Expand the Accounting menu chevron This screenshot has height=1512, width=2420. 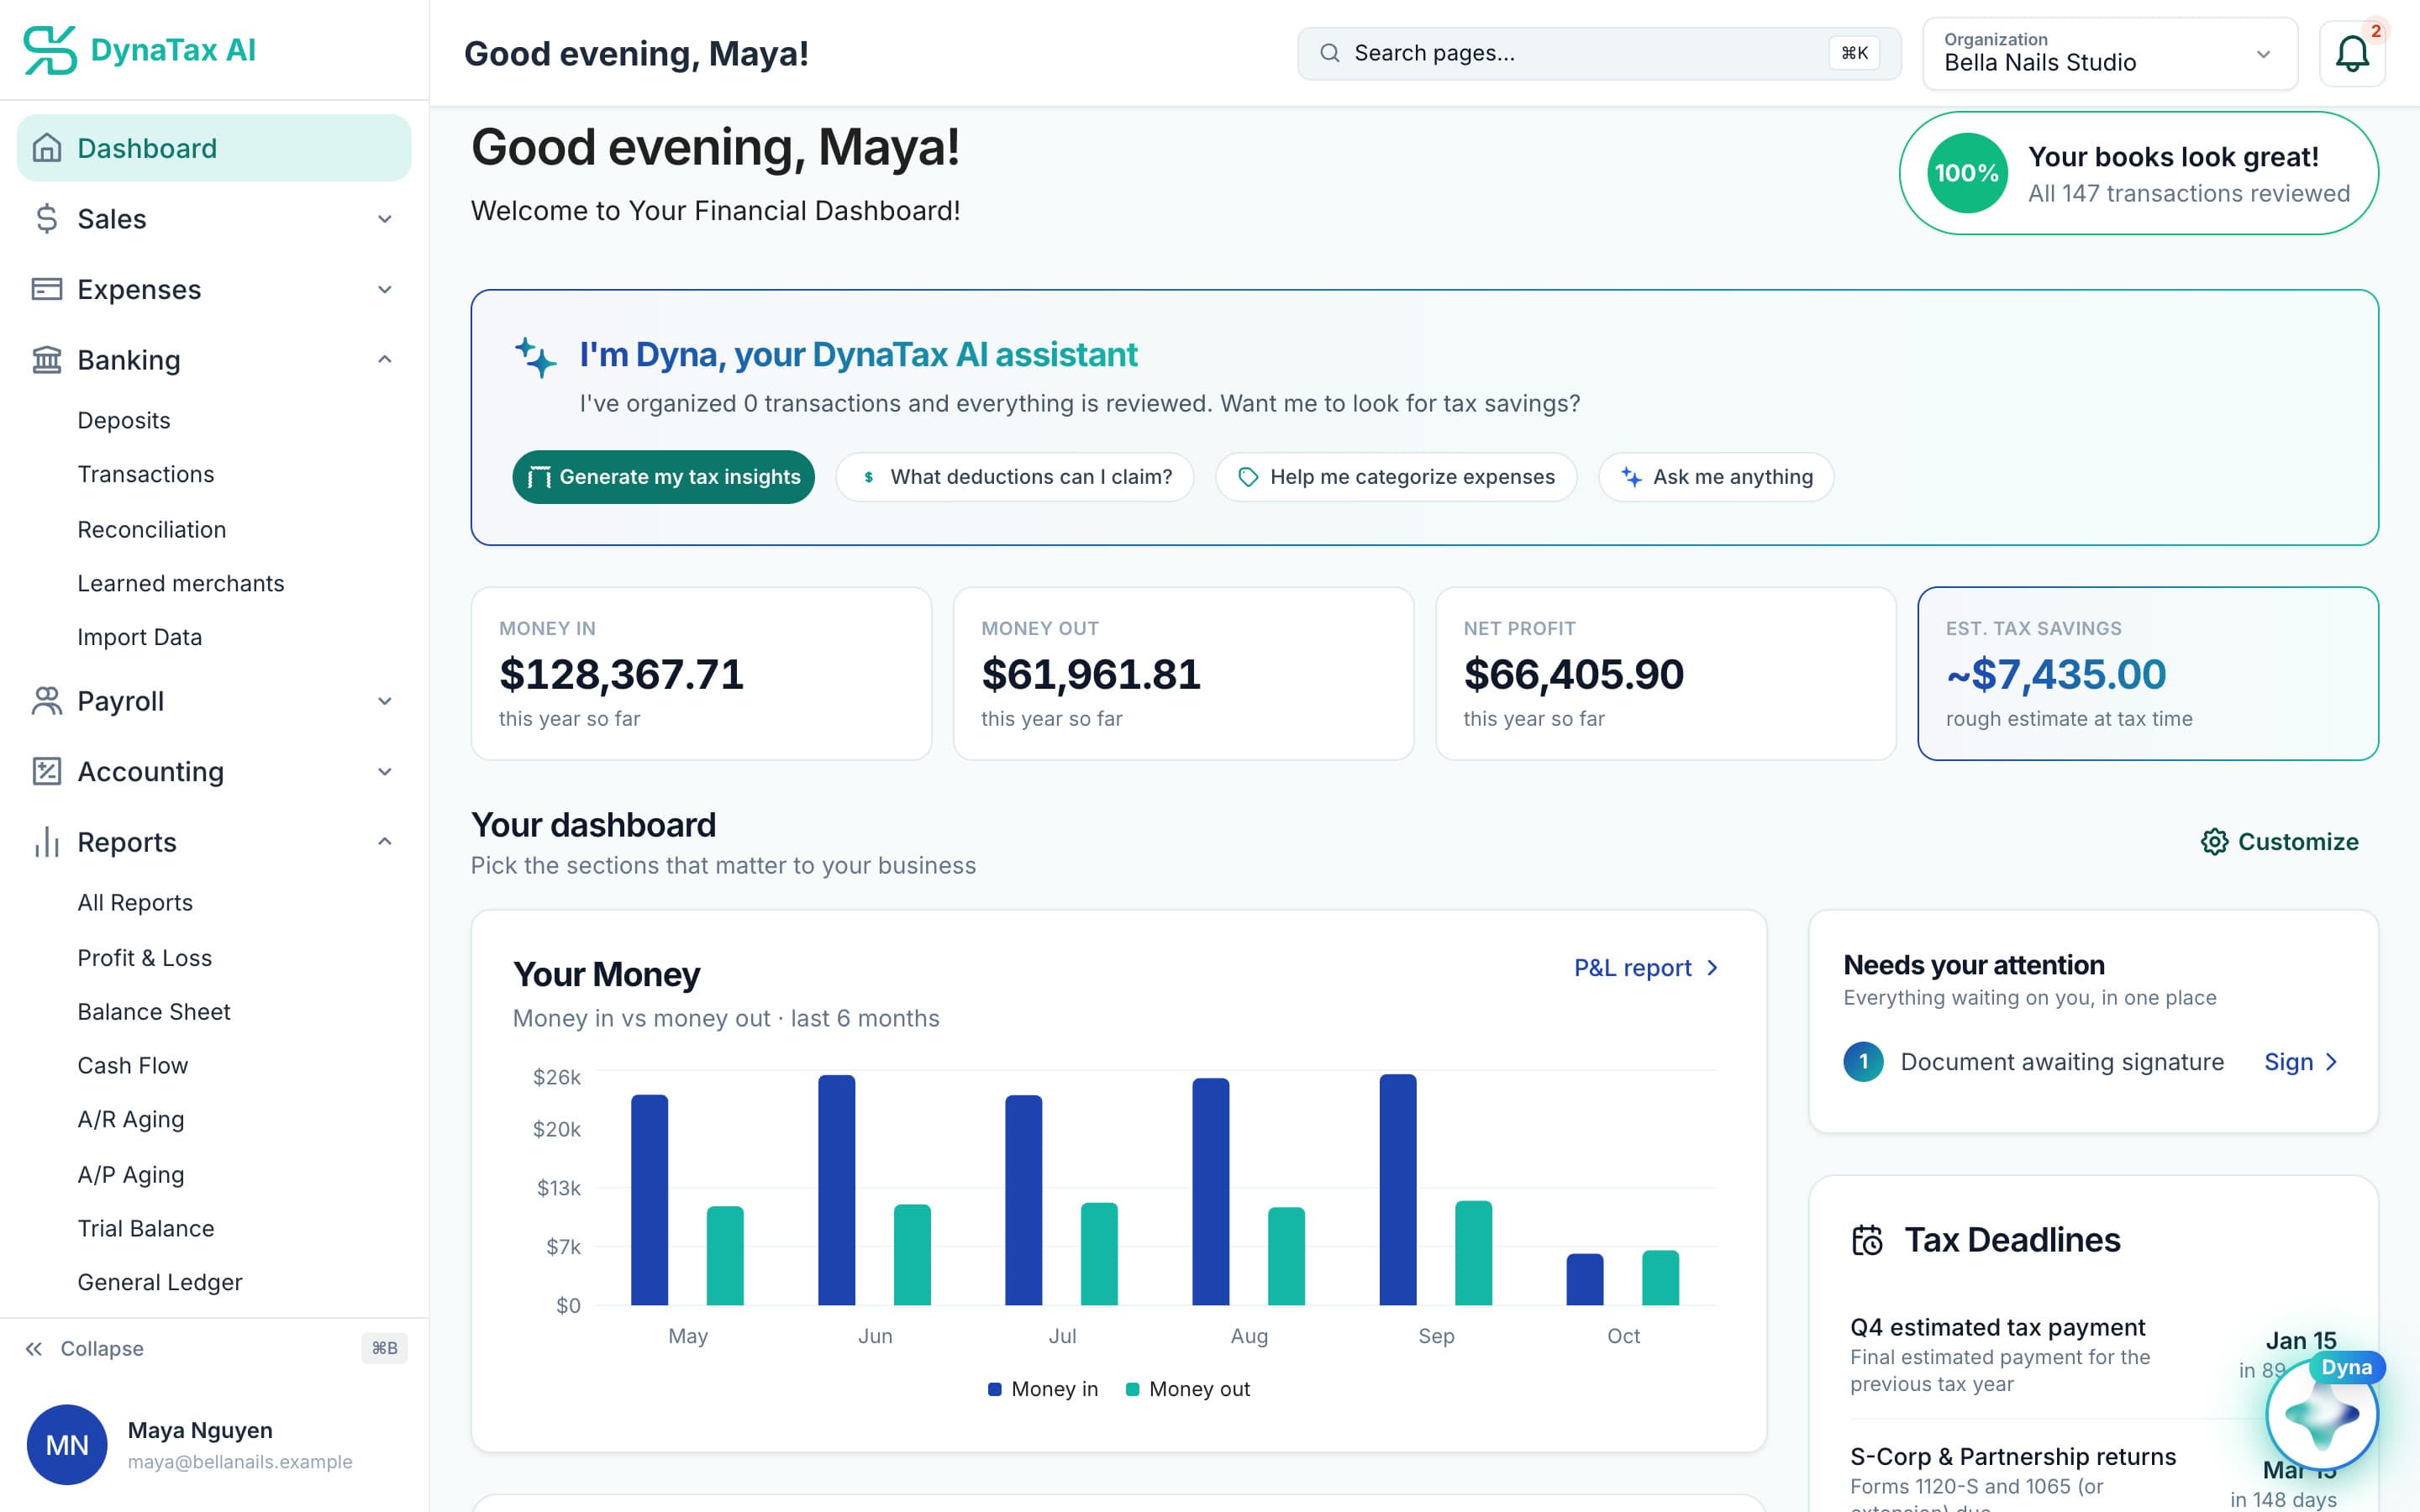click(384, 771)
